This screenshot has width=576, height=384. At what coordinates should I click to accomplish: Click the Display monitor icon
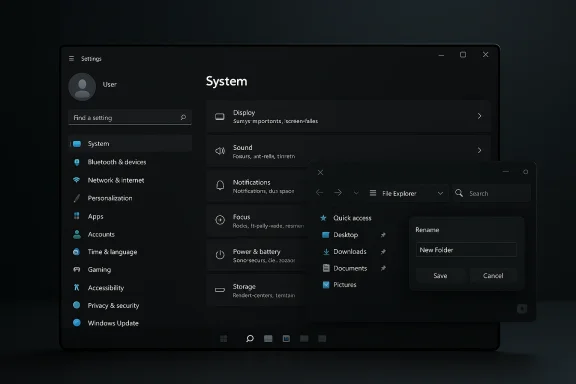point(220,116)
